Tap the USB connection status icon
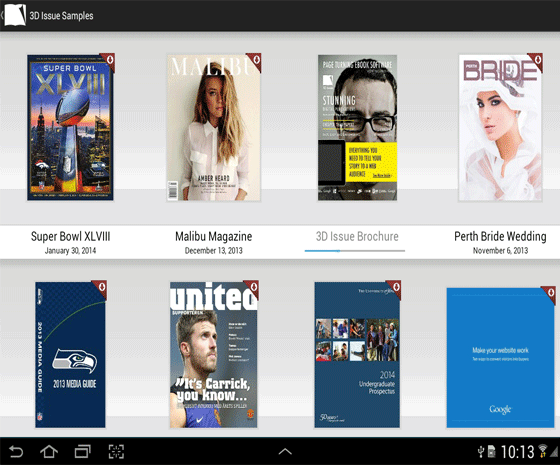The width and height of the screenshot is (560, 465). coord(481,452)
